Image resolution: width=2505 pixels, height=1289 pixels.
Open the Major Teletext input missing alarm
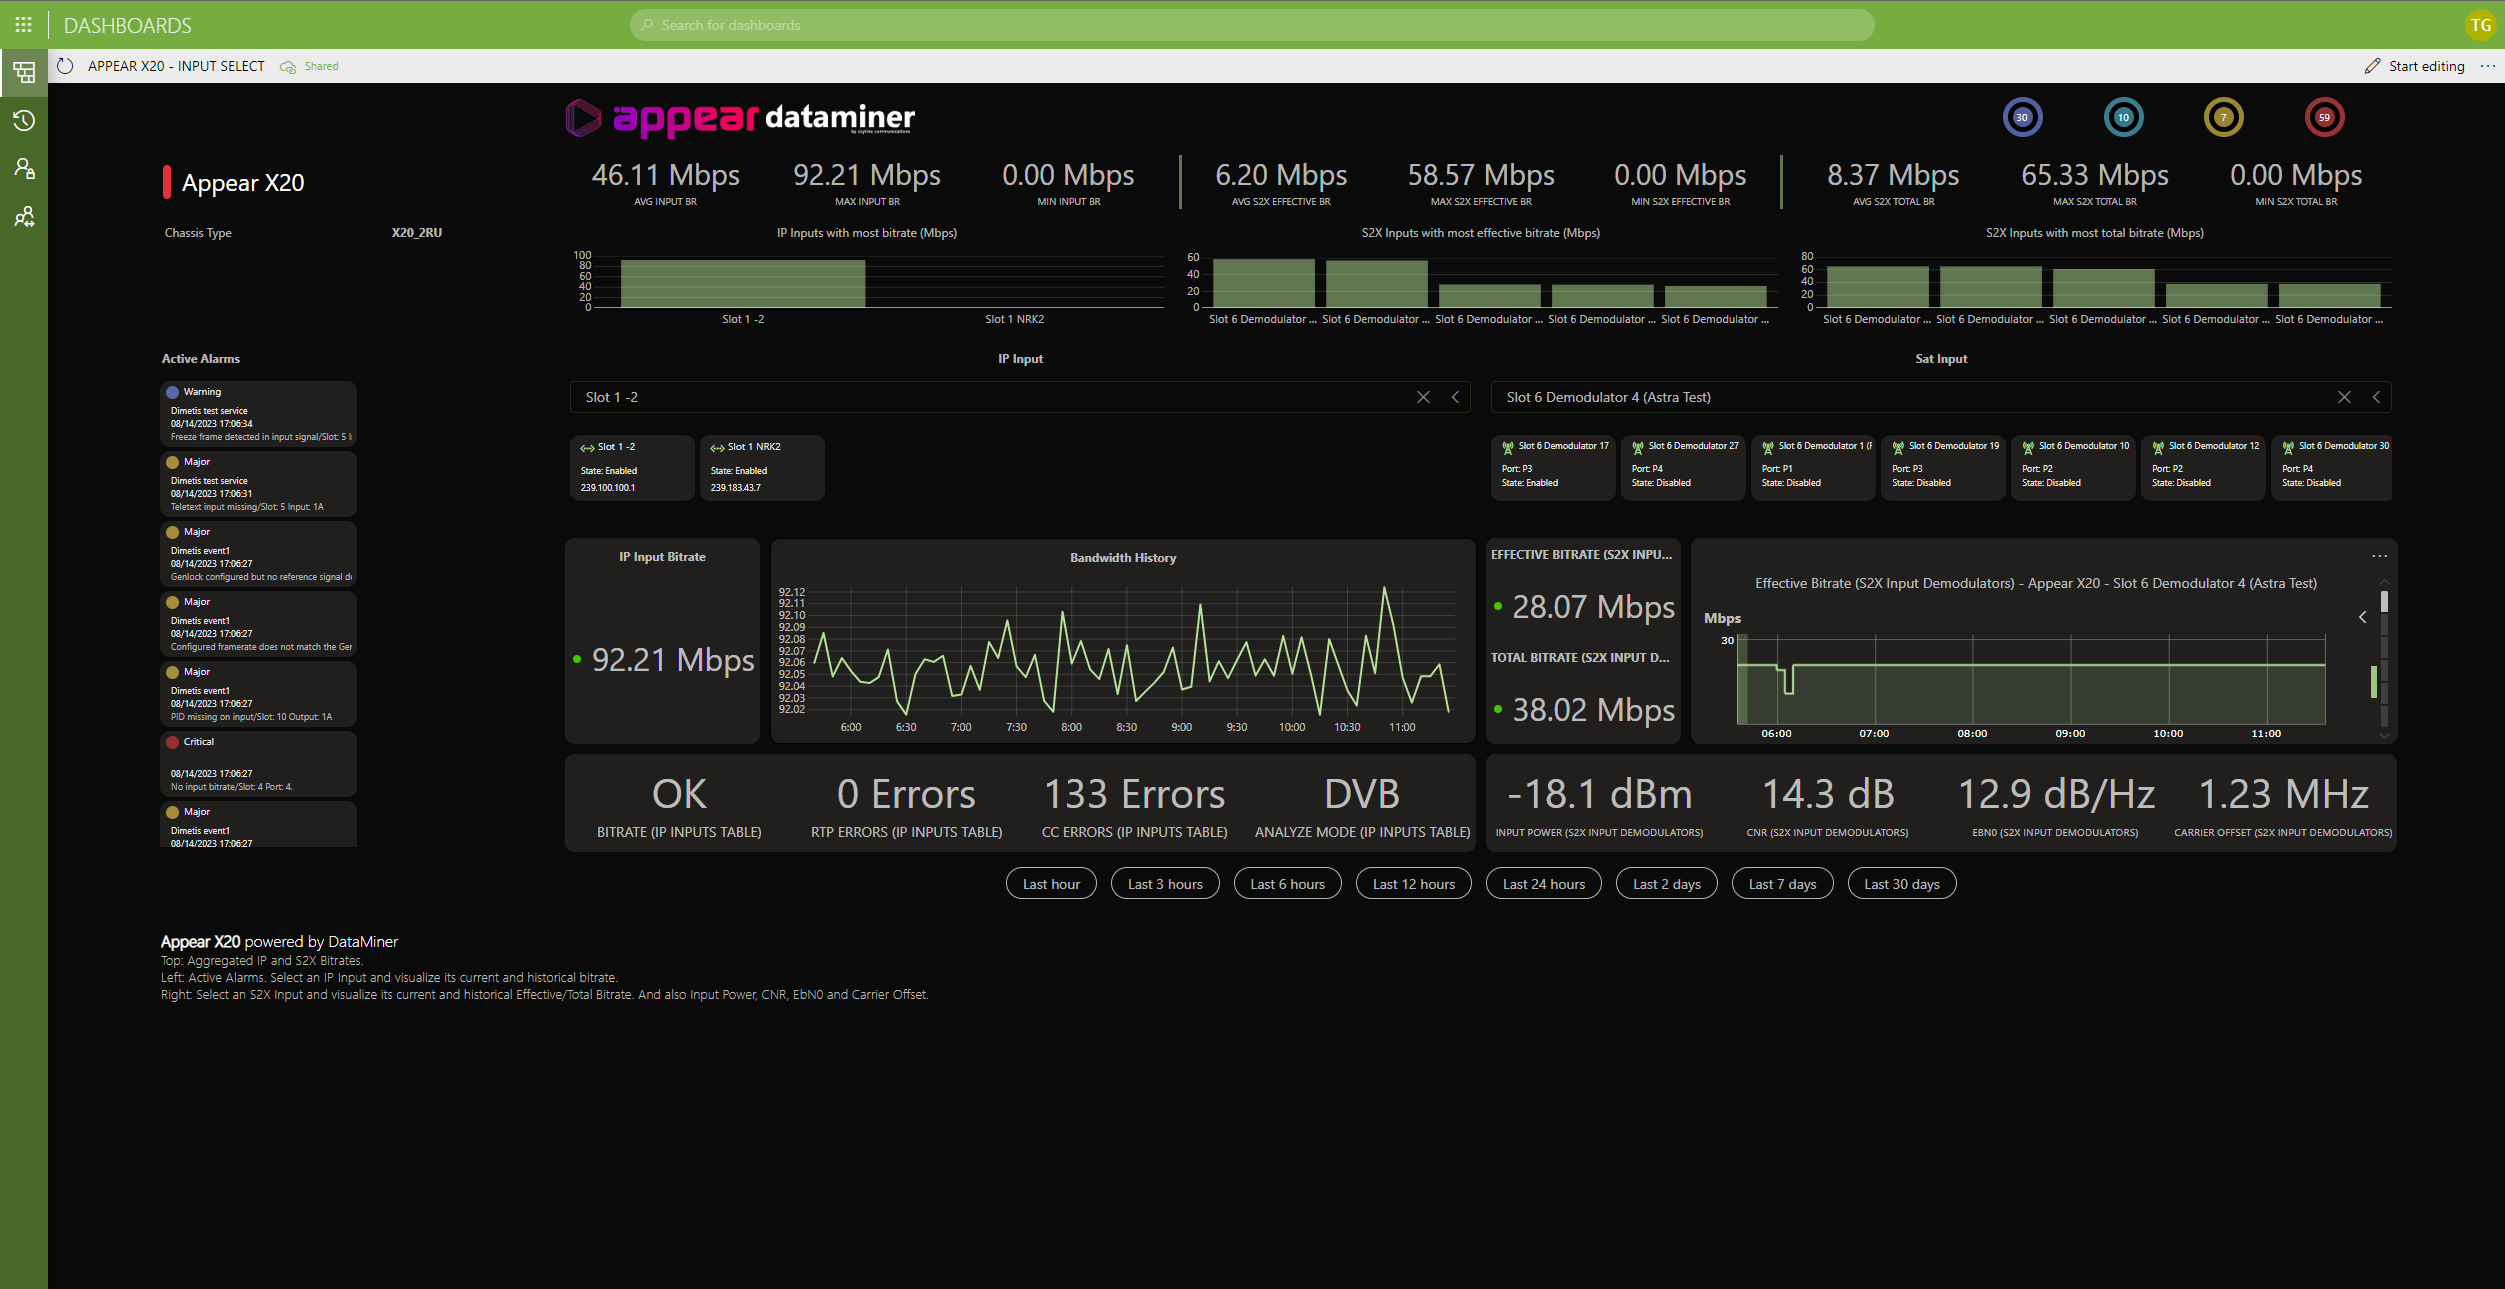[259, 484]
